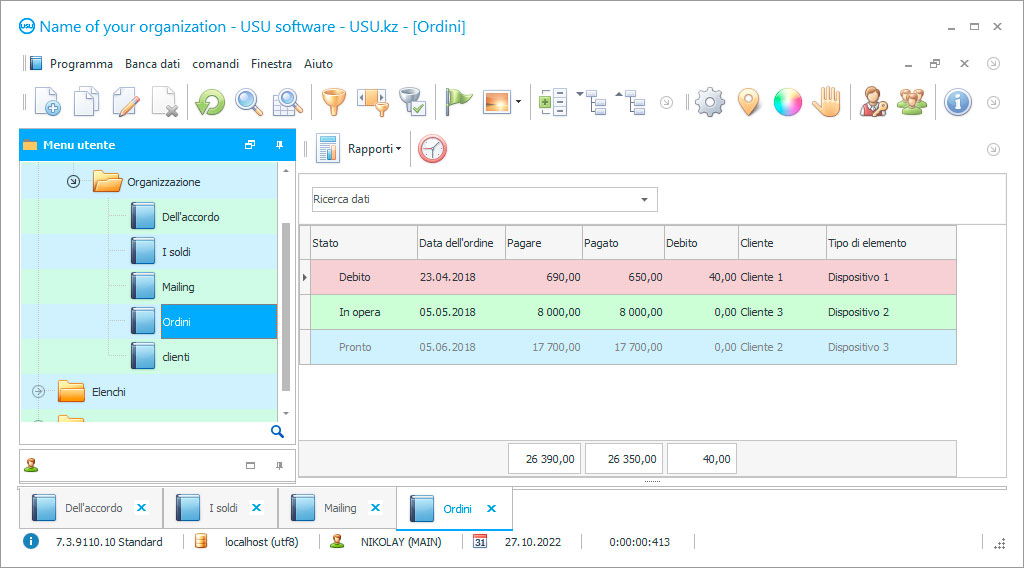Click the grouping list plus icon
Screen dimensions: 1024x568
click(552, 102)
